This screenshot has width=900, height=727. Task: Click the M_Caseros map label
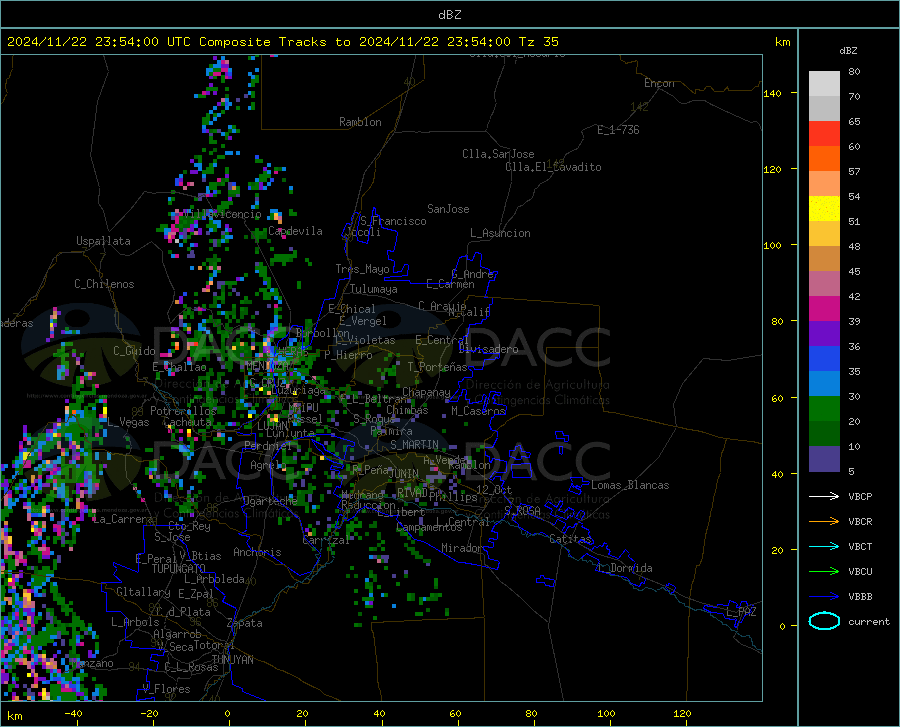[478, 411]
